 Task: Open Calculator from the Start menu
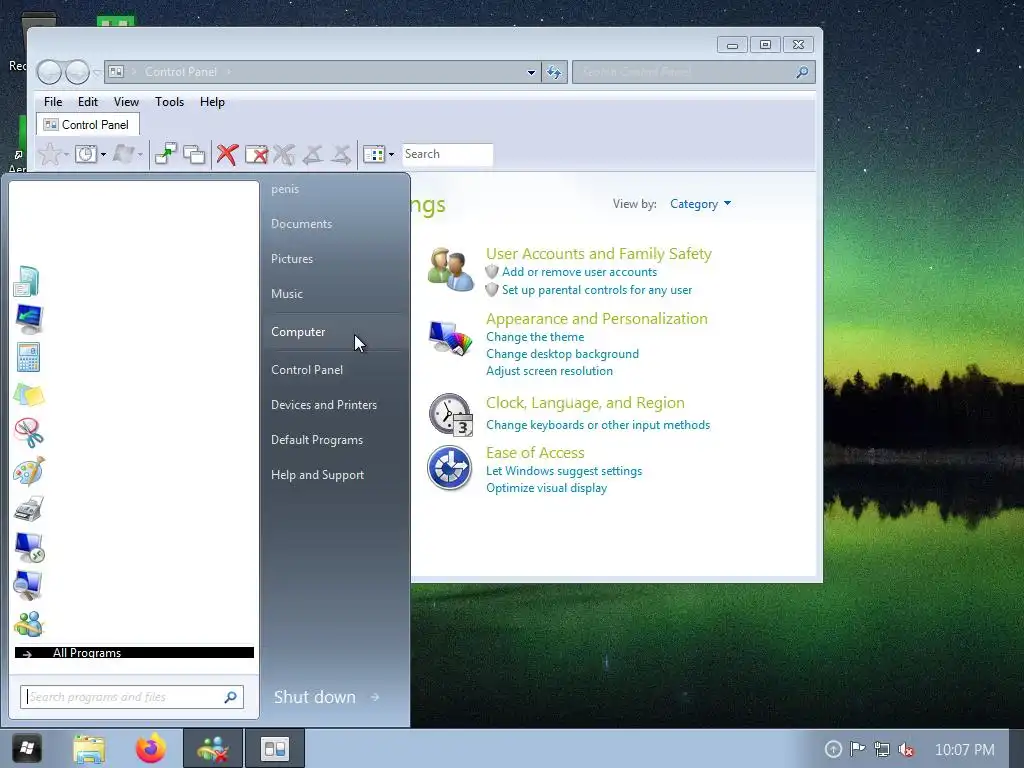click(x=28, y=357)
